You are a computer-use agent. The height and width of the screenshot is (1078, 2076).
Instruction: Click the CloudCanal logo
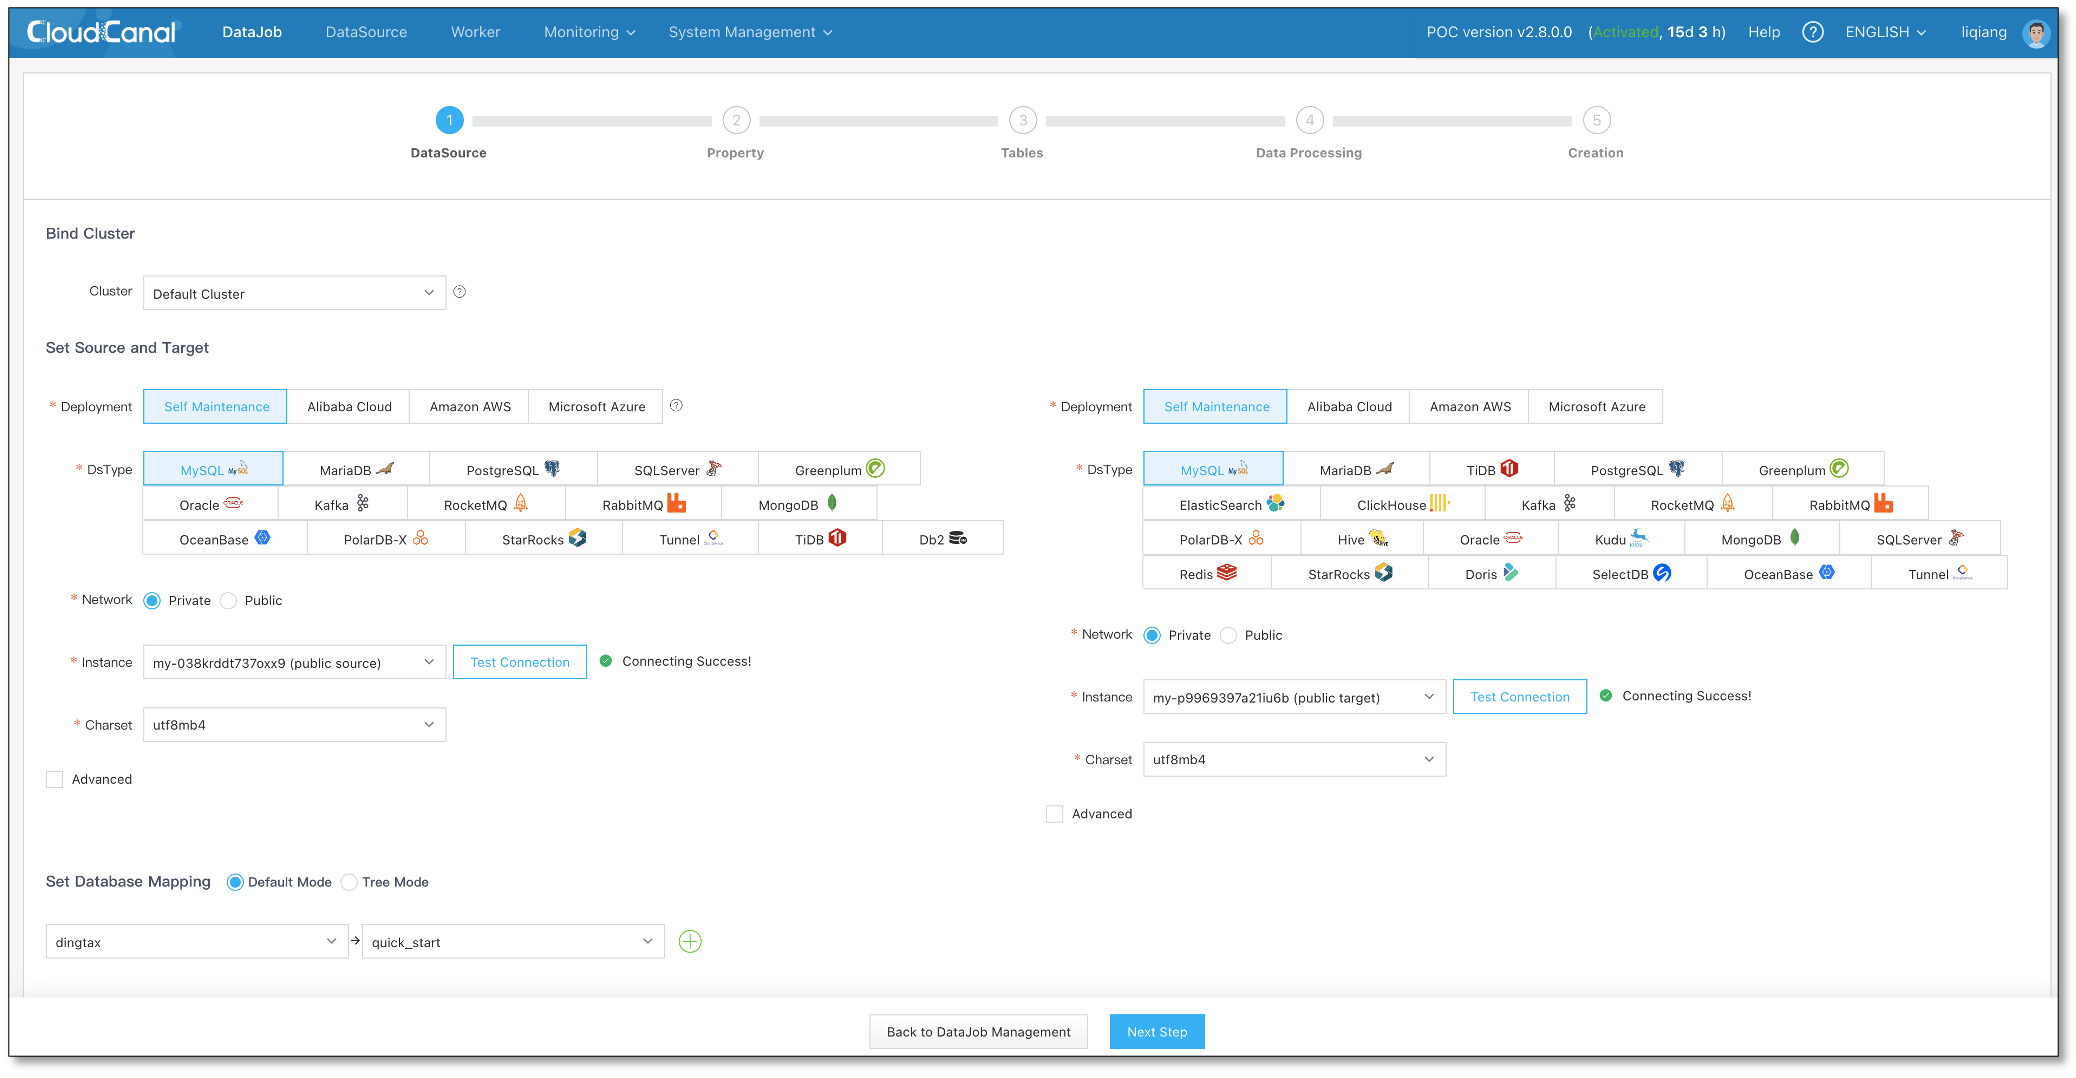pyautogui.click(x=101, y=32)
